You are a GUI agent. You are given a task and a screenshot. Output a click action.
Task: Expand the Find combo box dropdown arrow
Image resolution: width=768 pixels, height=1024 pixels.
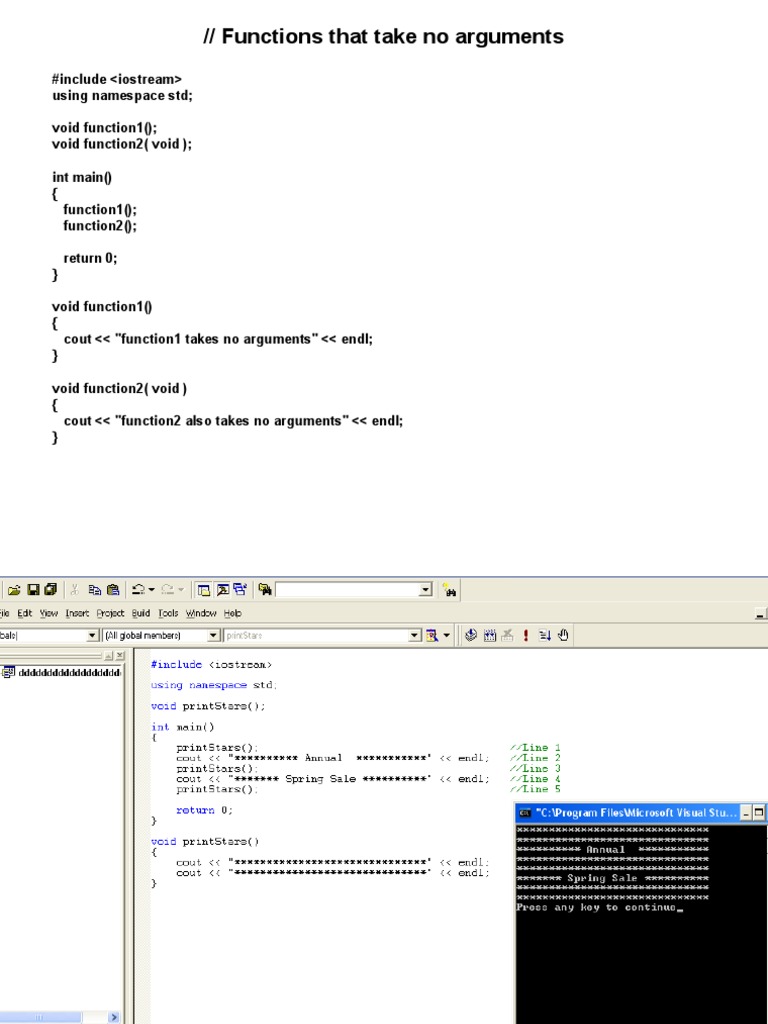click(x=426, y=590)
